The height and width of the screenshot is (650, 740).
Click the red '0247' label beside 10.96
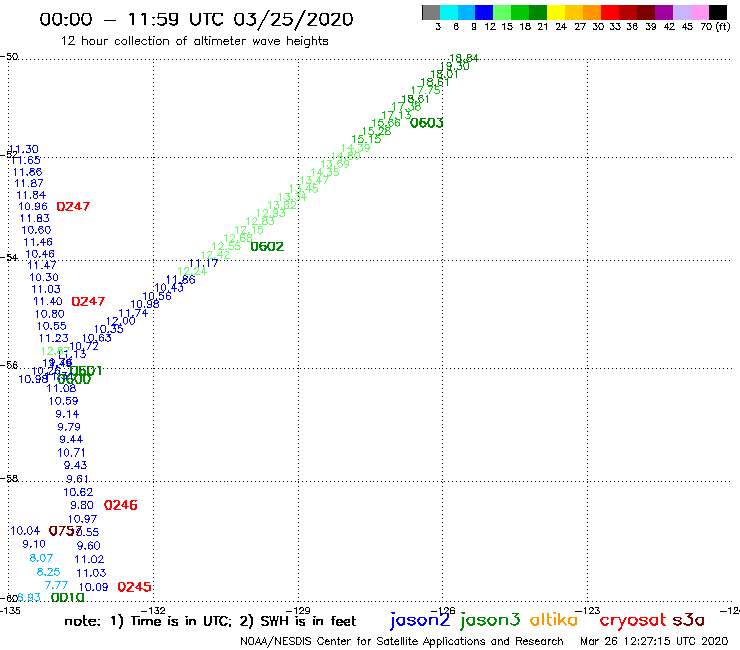point(73,206)
